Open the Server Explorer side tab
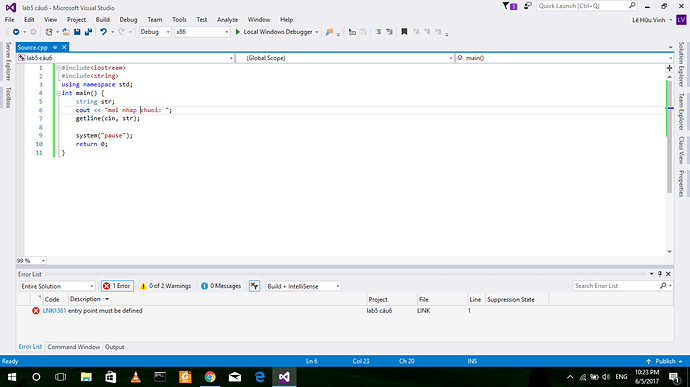 8,61
